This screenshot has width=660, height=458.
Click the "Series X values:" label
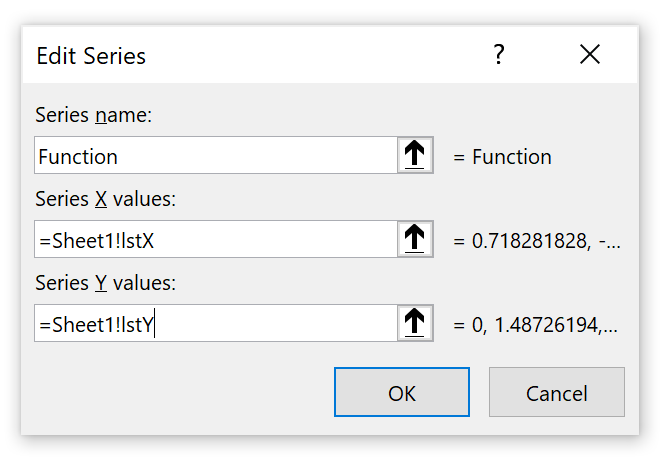[x=105, y=199]
